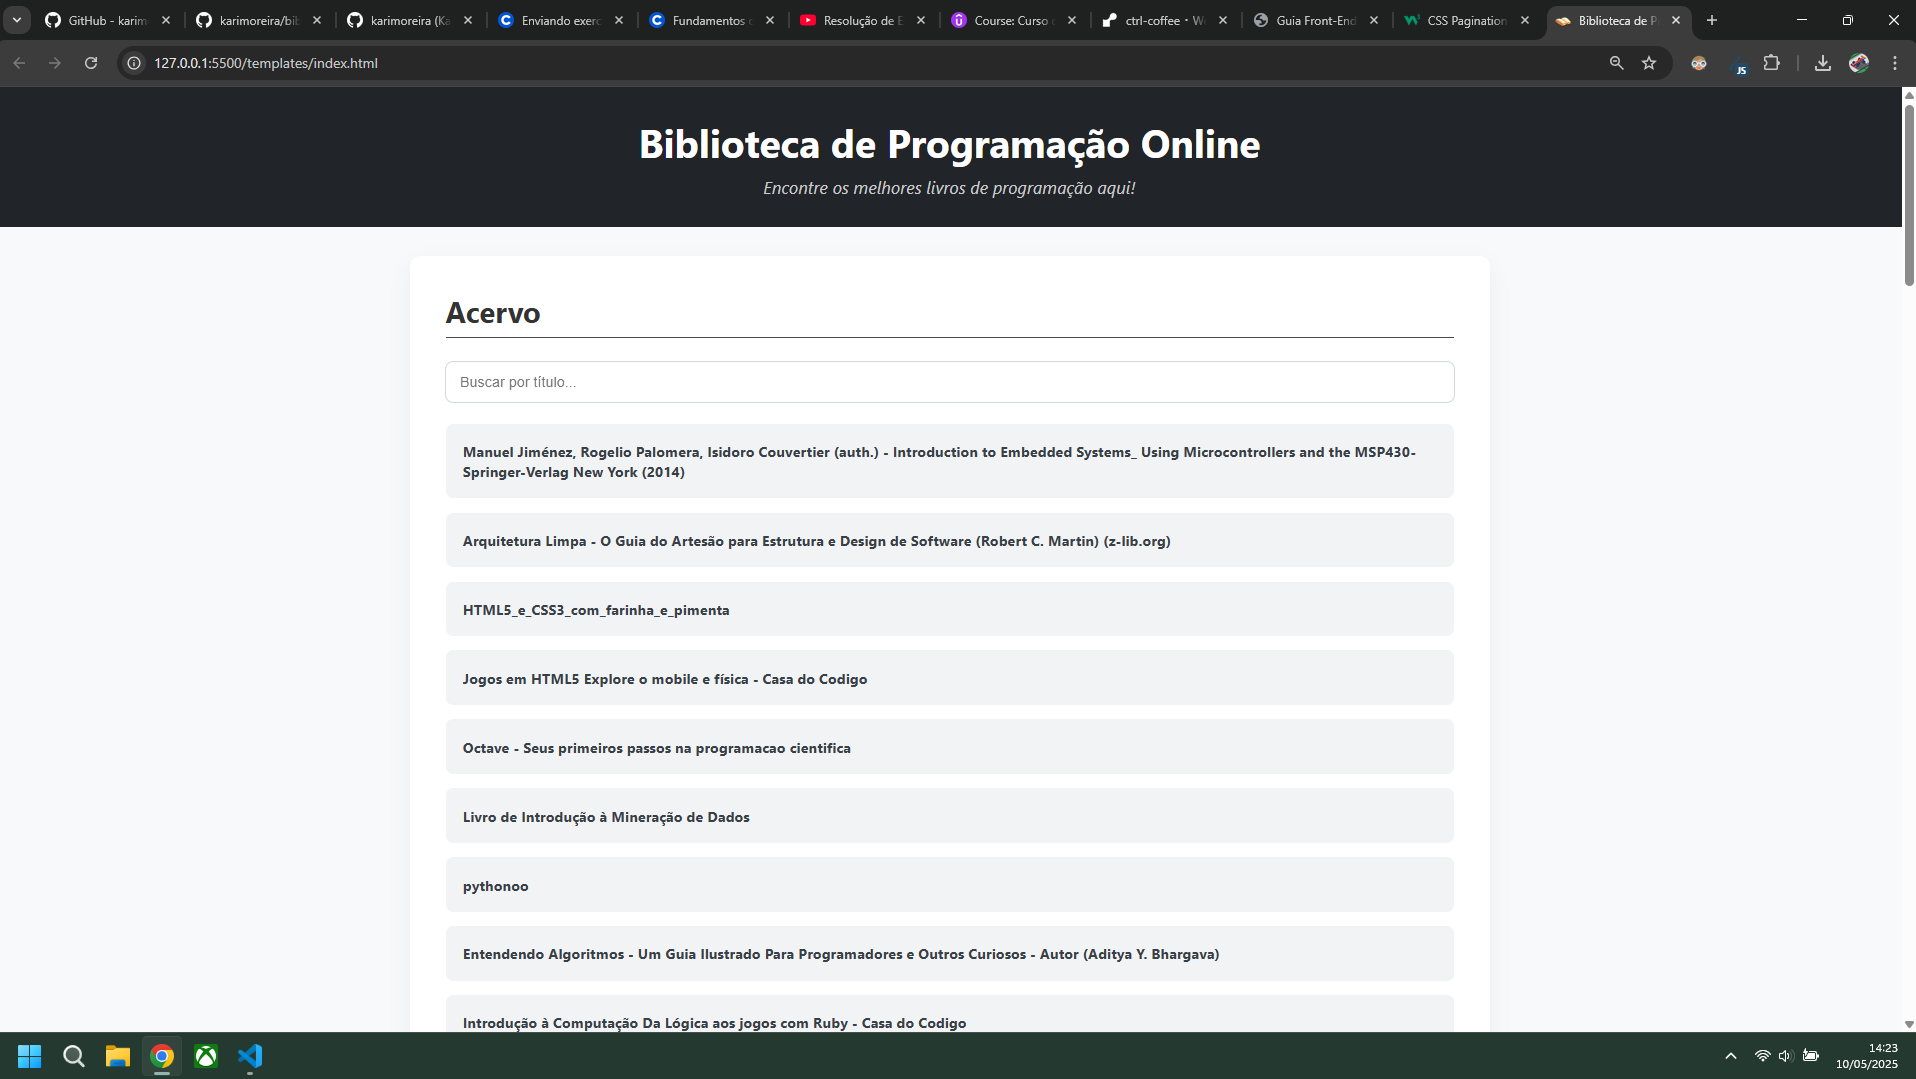Screen dimensions: 1916x1079
Task: Click the address bar URL
Action: 266,63
